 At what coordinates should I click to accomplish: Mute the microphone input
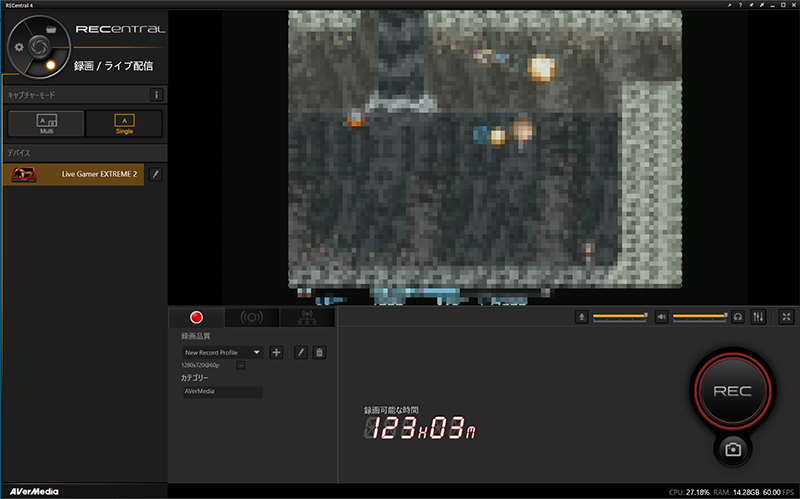581,317
